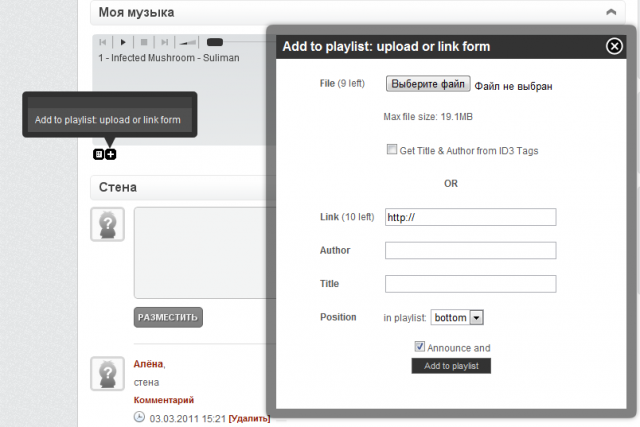Click the plus icon to add track
The width and height of the screenshot is (640, 427).
111,154
